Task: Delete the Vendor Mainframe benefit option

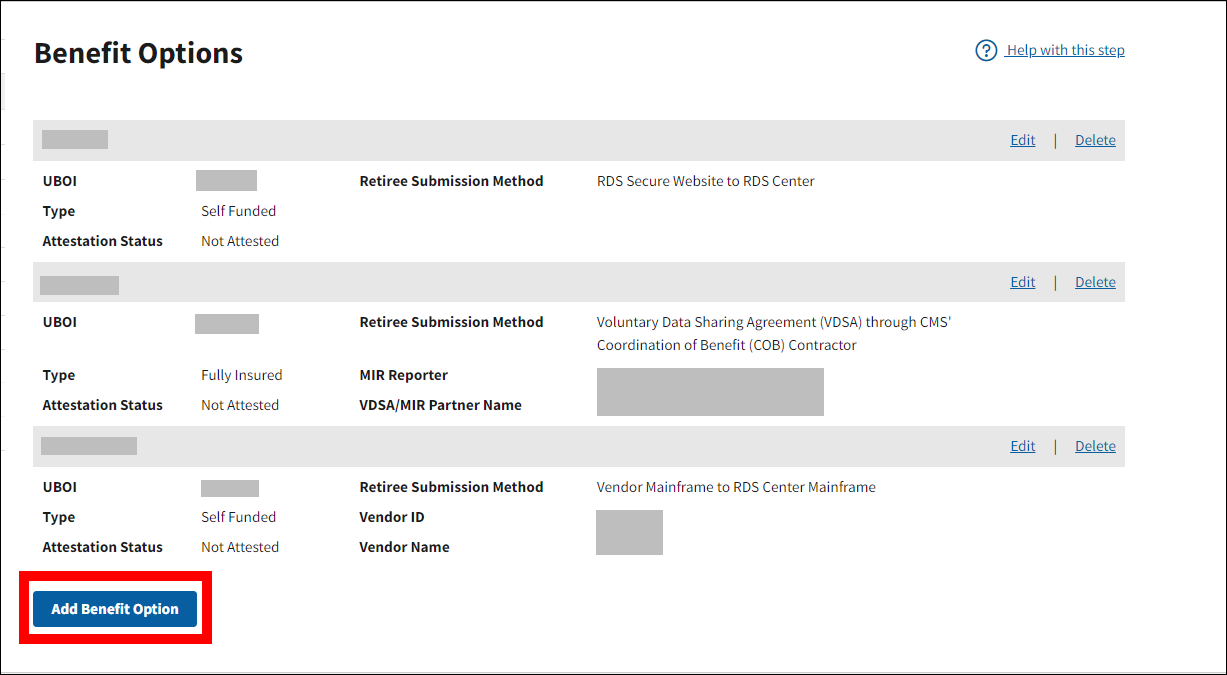Action: point(1095,446)
